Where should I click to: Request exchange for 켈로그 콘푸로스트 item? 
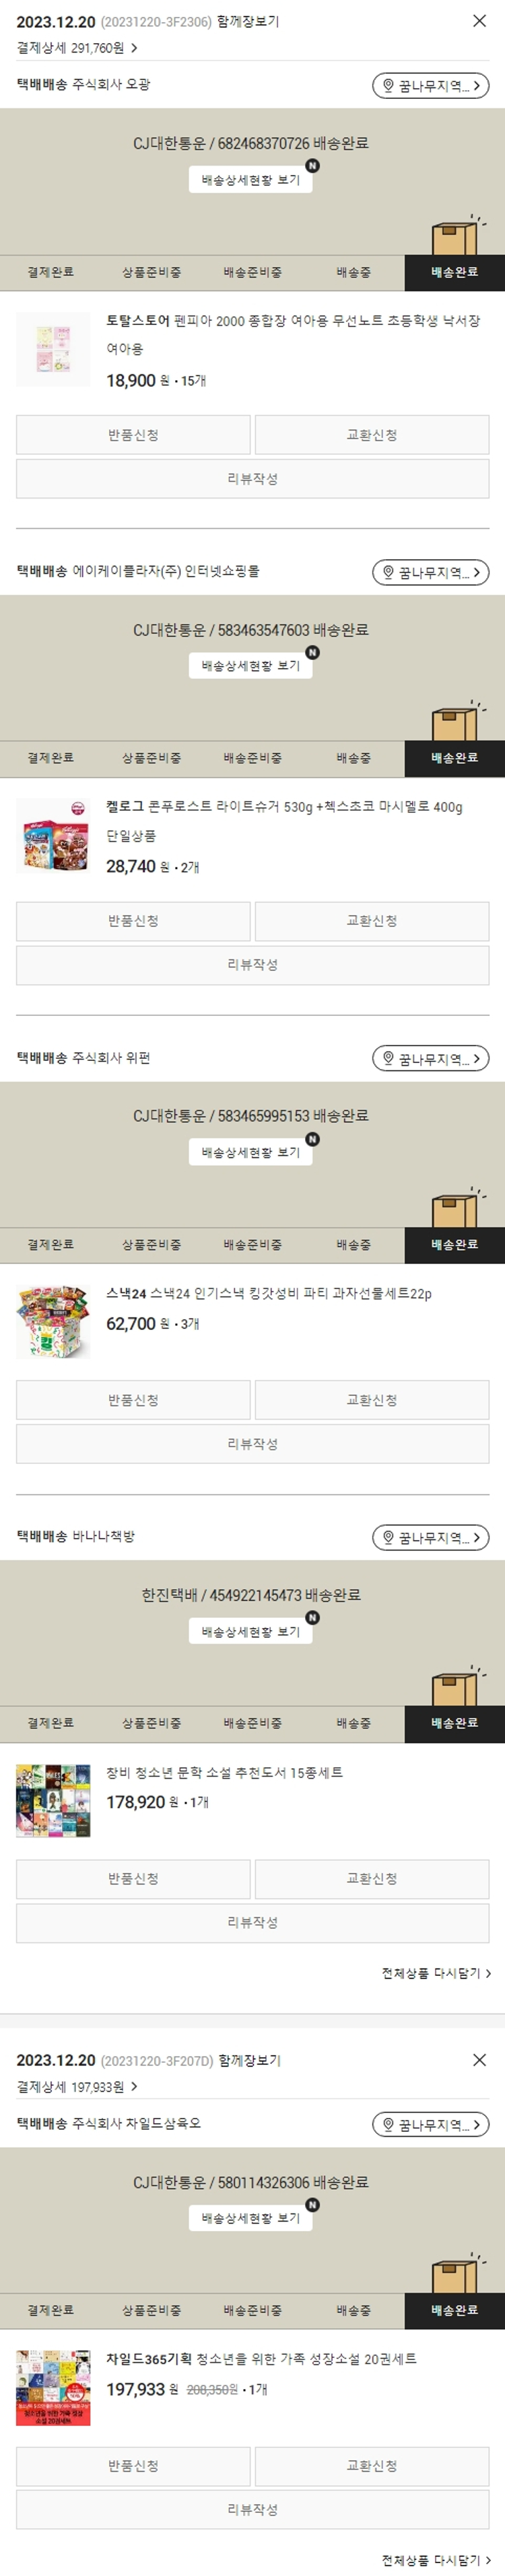(371, 921)
